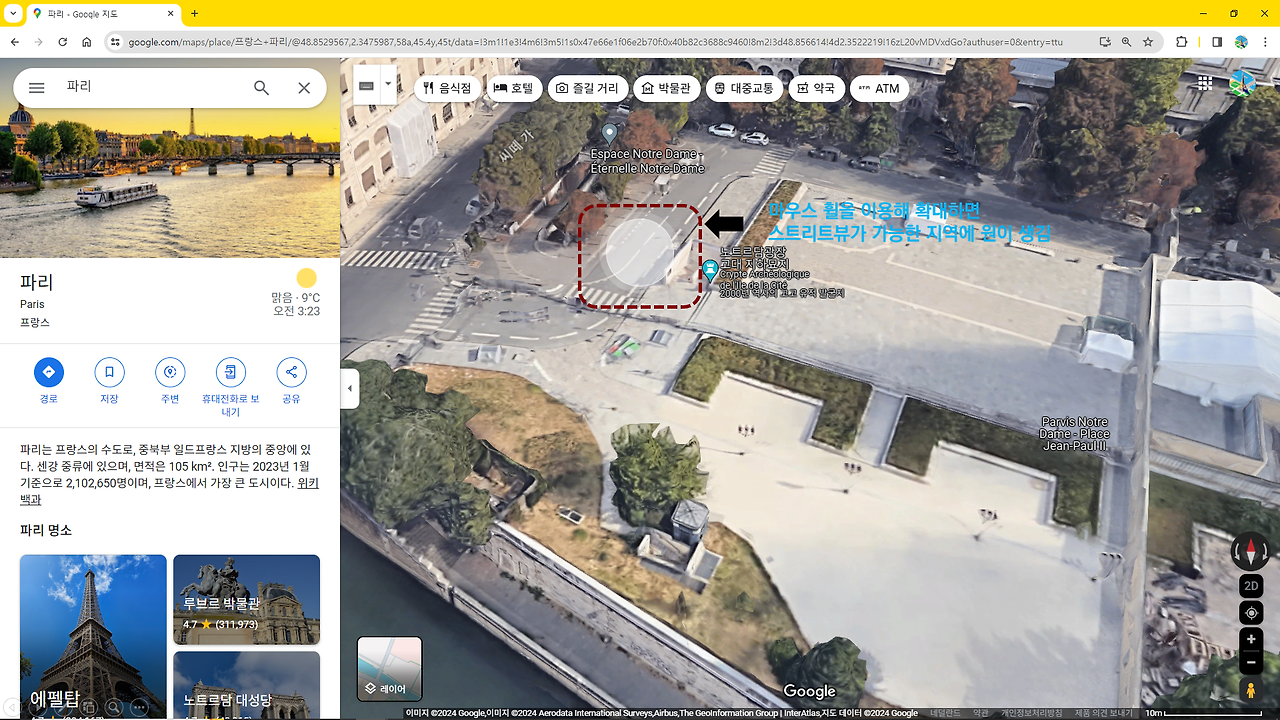Click the Street View pegman icon
Viewport: 1280px width, 720px height.
1251,690
